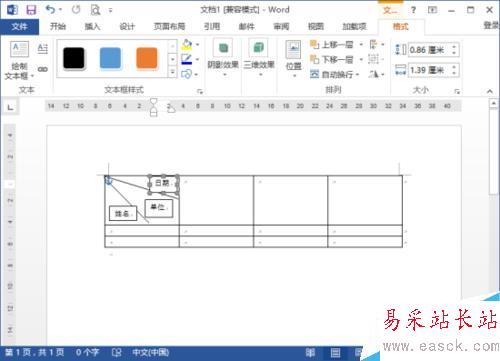Switch to the 插入 tab

[x=92, y=26]
